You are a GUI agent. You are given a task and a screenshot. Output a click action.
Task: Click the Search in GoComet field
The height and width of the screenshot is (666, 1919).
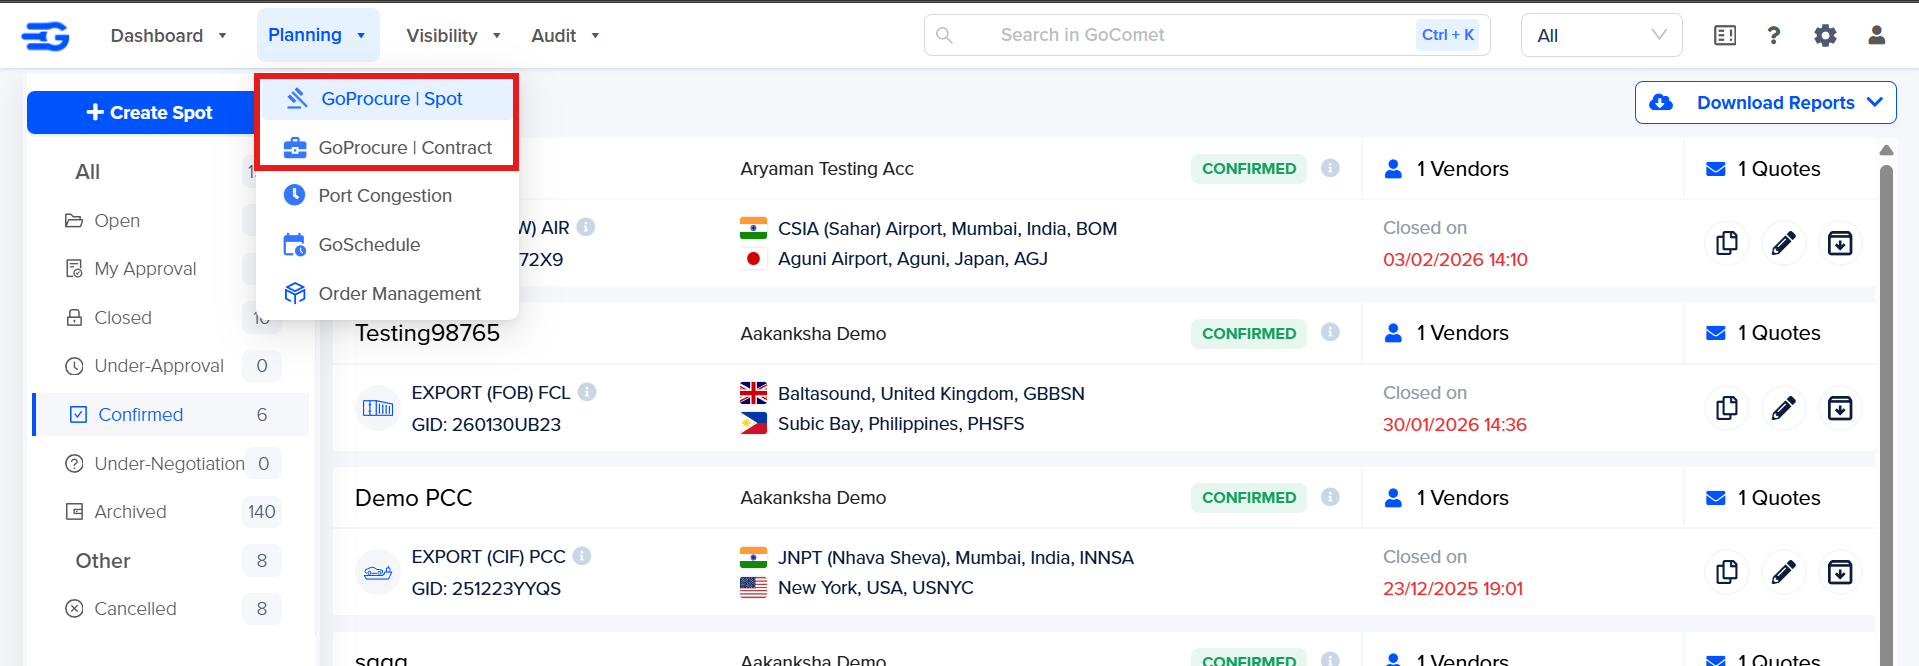[x=1207, y=35]
